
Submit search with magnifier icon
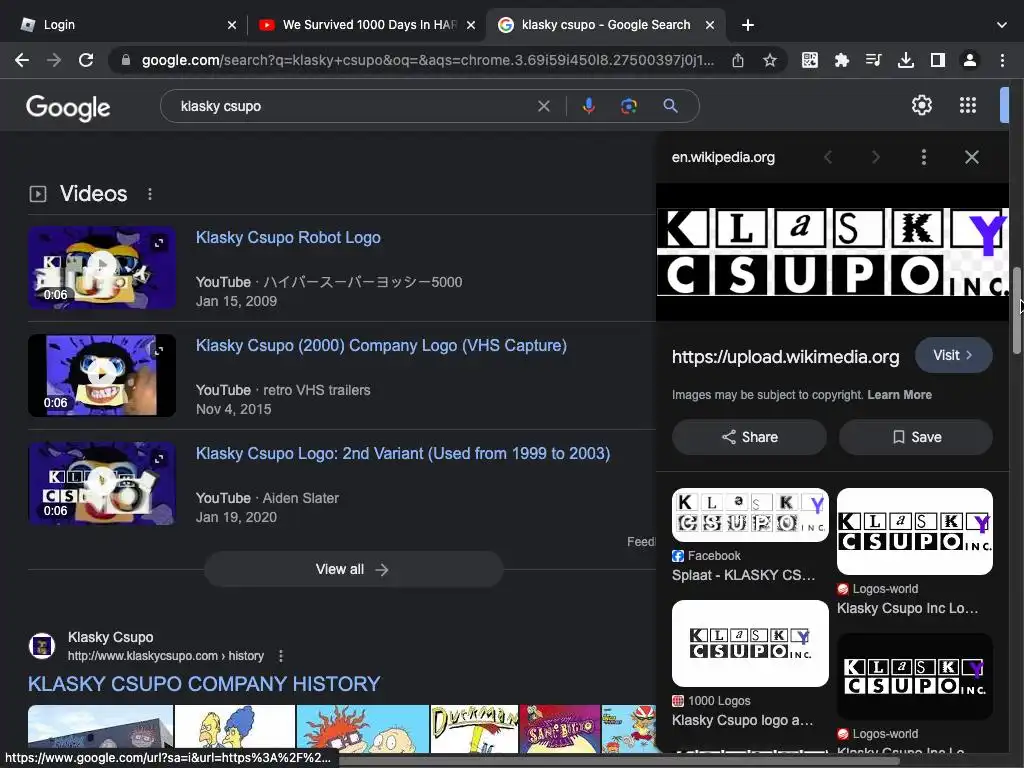[x=670, y=106]
